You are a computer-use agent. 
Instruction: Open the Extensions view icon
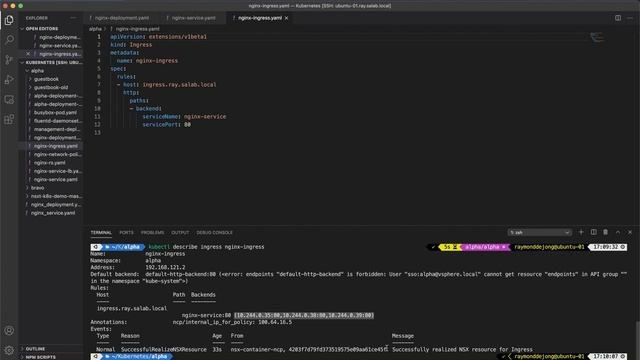(x=9, y=119)
